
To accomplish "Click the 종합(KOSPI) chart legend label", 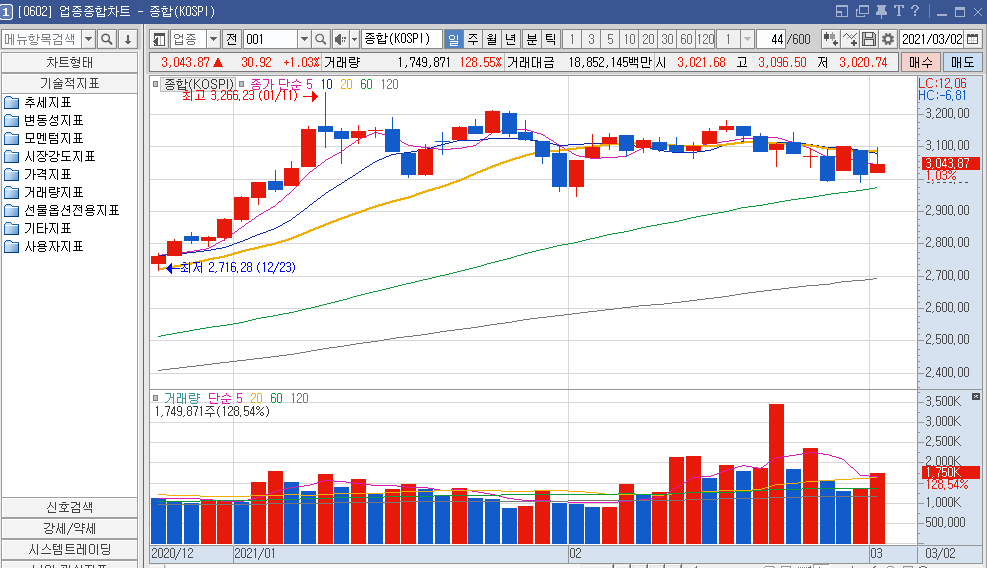I will (198, 84).
